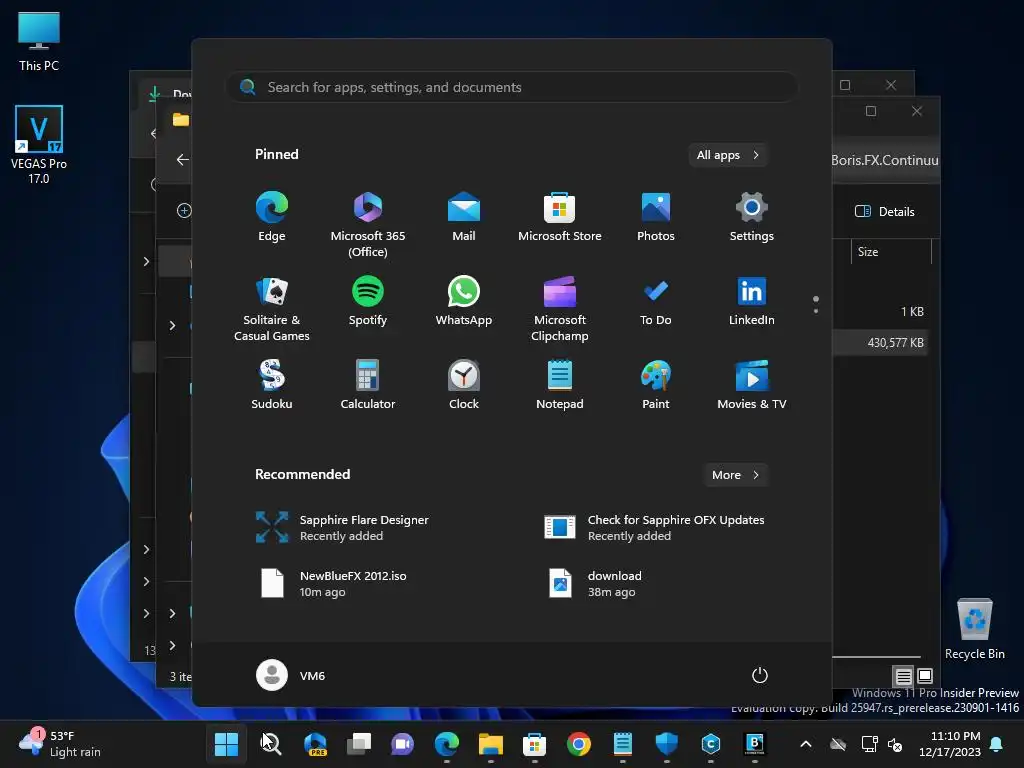Open the clock and date flyout
The width and height of the screenshot is (1024, 768).
click(x=950, y=744)
